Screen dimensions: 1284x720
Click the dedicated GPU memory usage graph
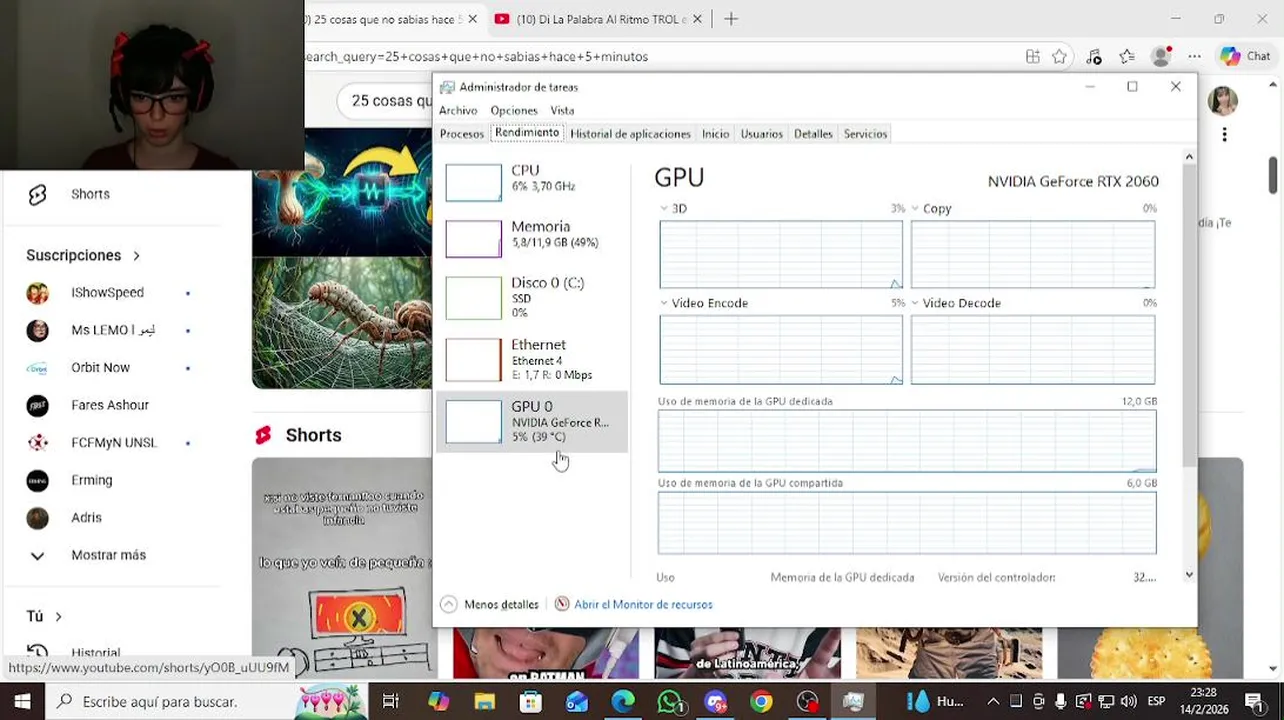coord(907,441)
